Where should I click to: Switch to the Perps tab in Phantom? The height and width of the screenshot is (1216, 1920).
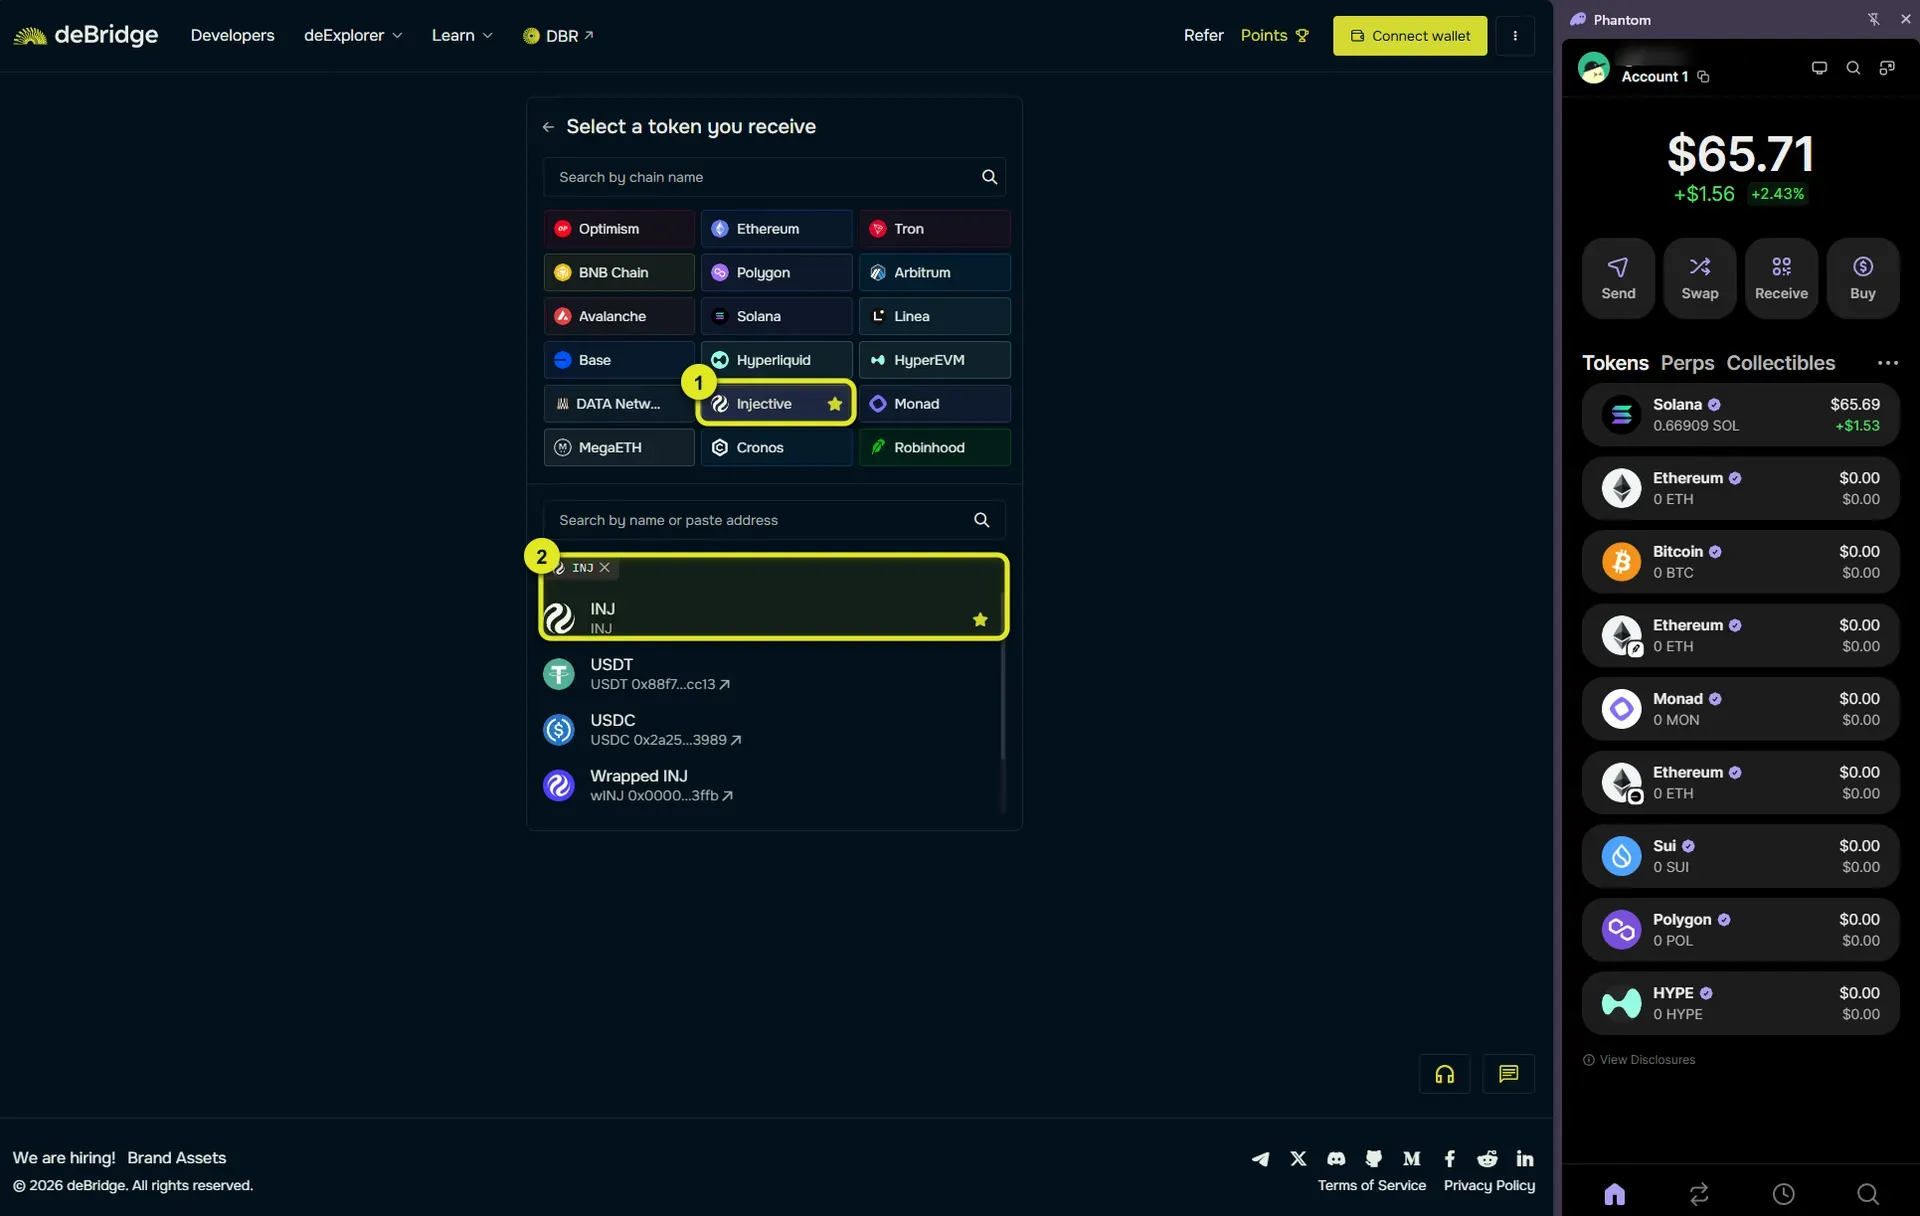1687,363
